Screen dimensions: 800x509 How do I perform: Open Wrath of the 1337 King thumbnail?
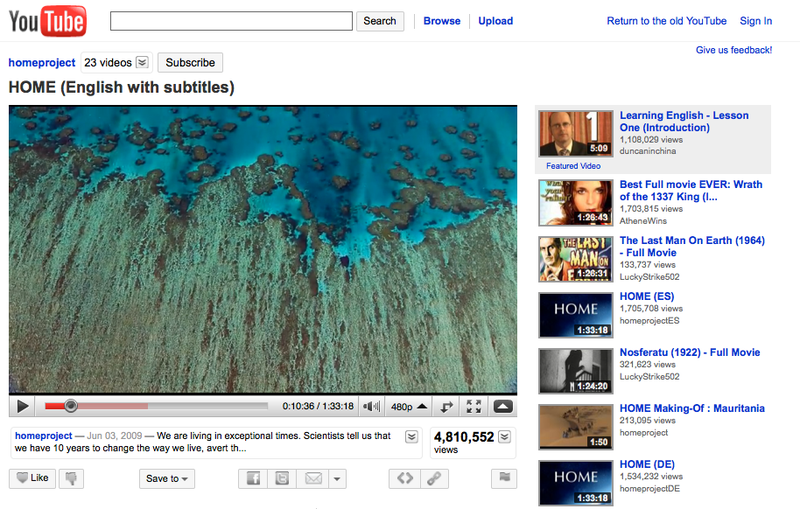click(576, 203)
